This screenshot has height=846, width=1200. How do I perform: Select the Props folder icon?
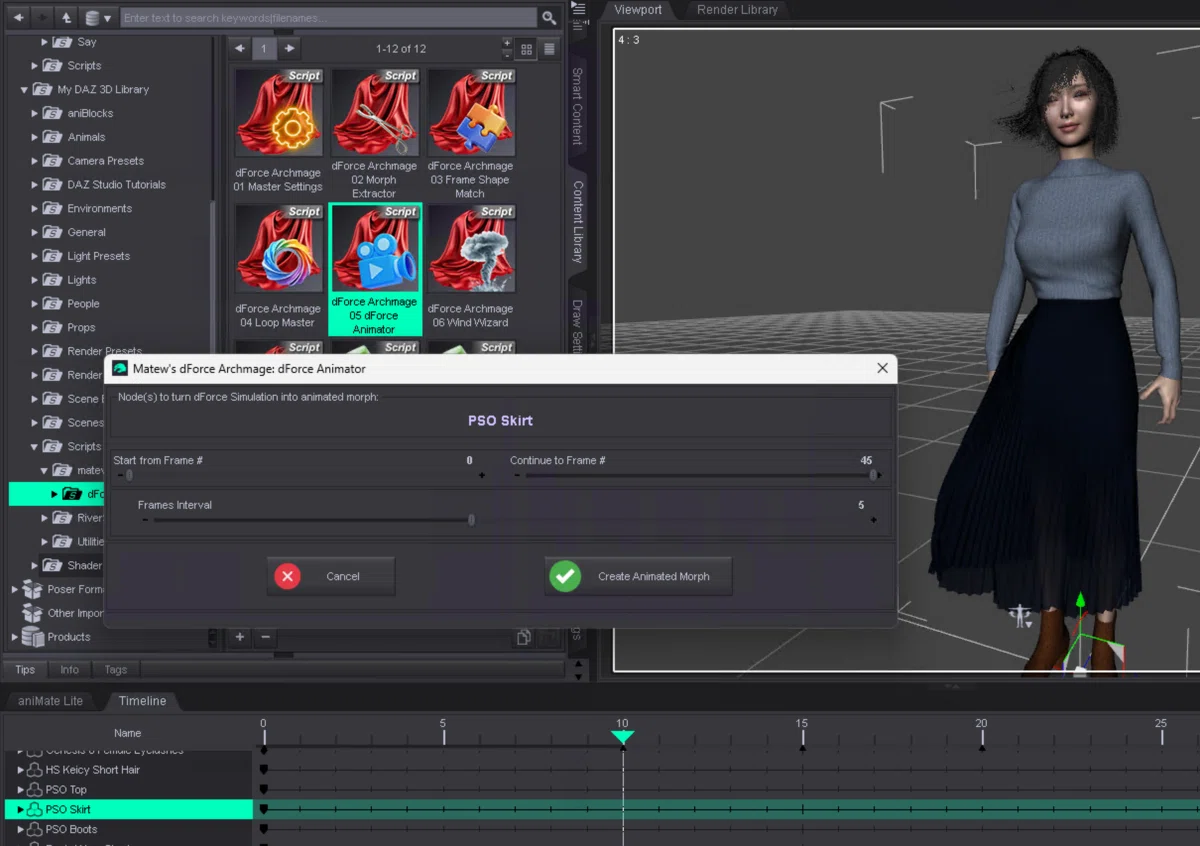click(52, 328)
